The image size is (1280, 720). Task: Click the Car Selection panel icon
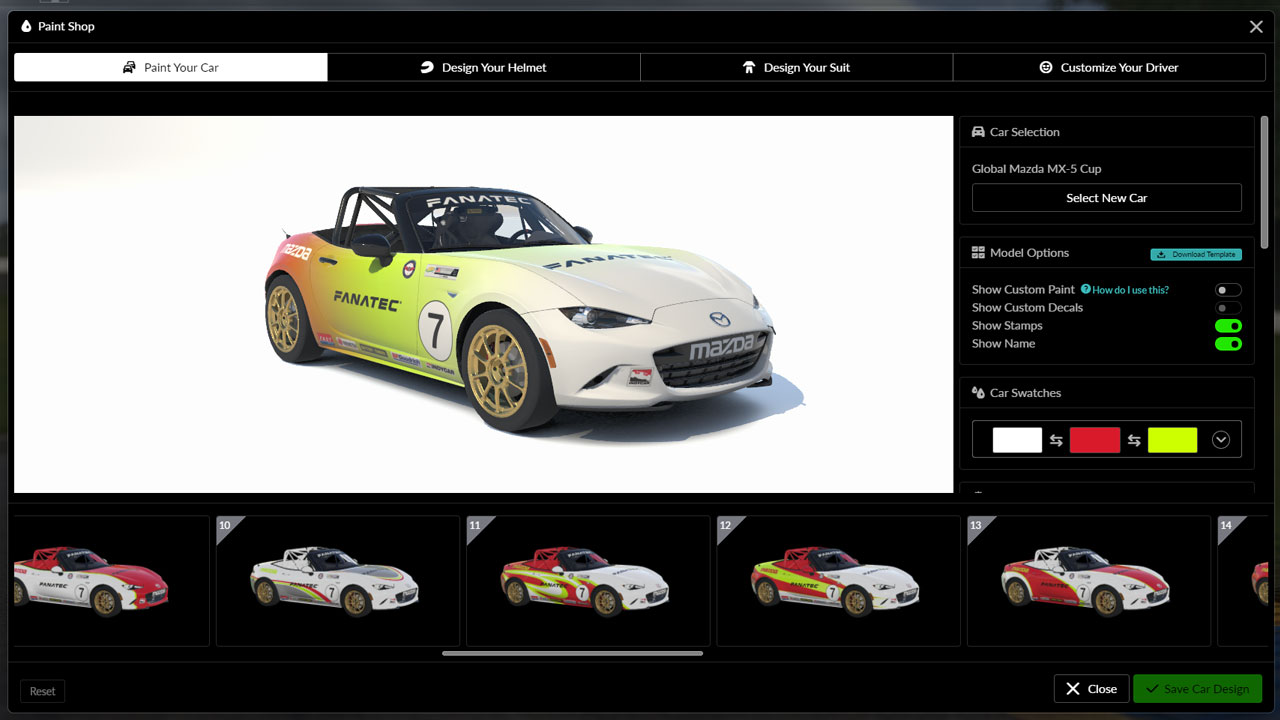coord(981,131)
